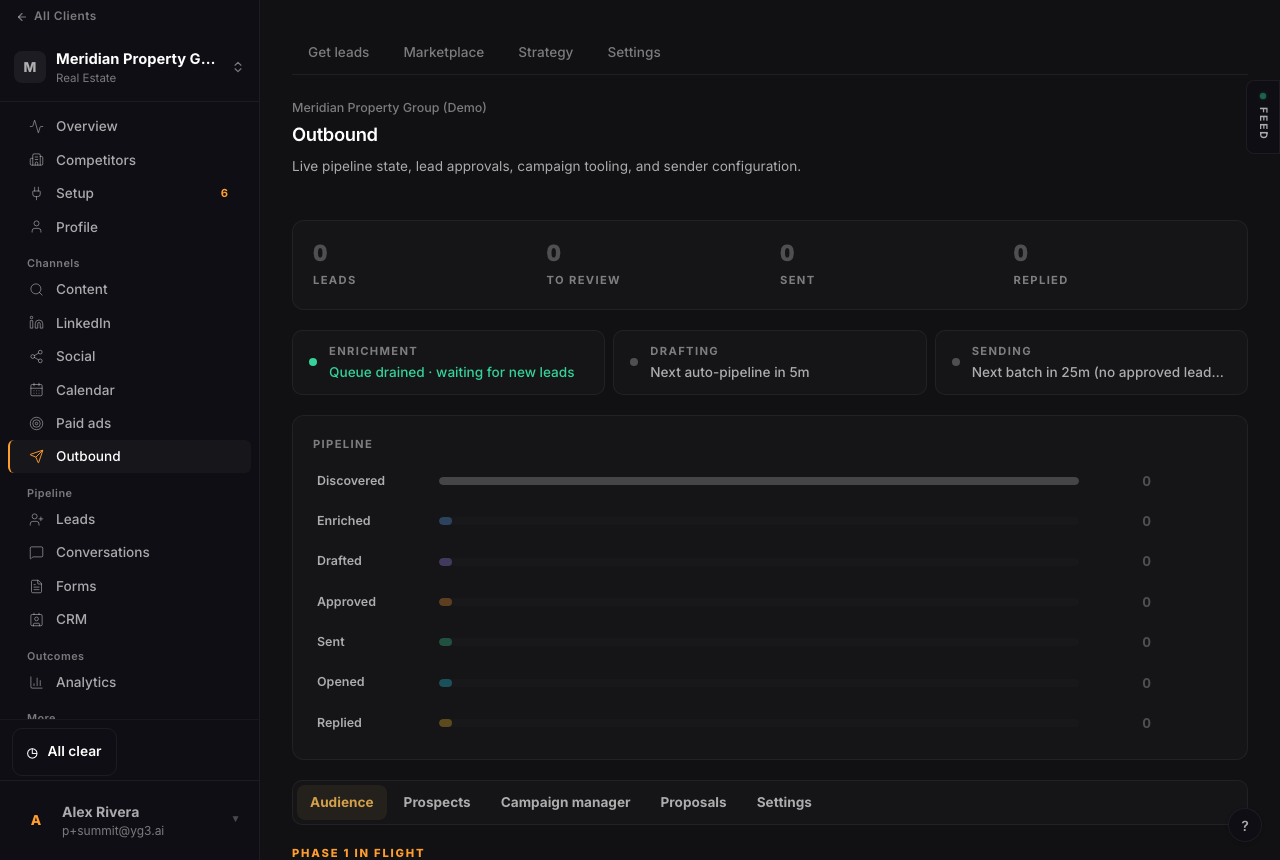Open the FEED side panel

1263,117
